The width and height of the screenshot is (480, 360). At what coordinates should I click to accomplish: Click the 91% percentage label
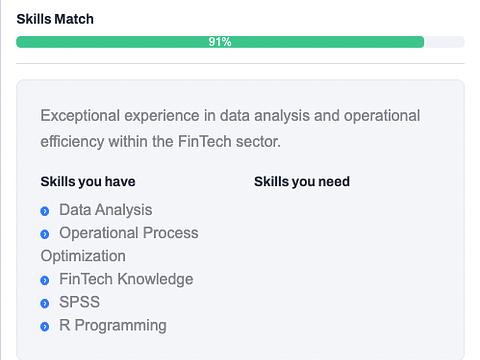[220, 42]
